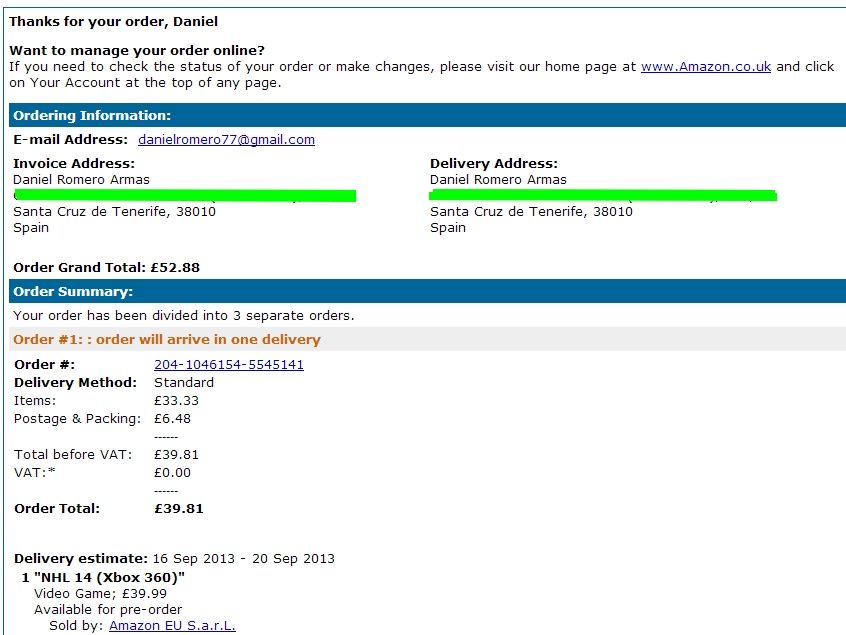This screenshot has width=846, height=635.
Task: Click "Order #1: order will arrive in one delivery"
Action: click(x=167, y=339)
